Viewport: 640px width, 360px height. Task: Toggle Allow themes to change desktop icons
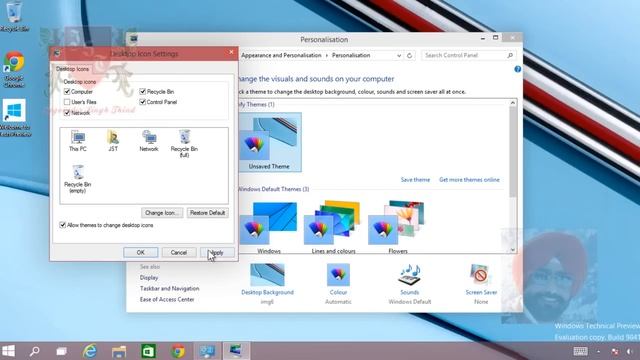[62, 225]
